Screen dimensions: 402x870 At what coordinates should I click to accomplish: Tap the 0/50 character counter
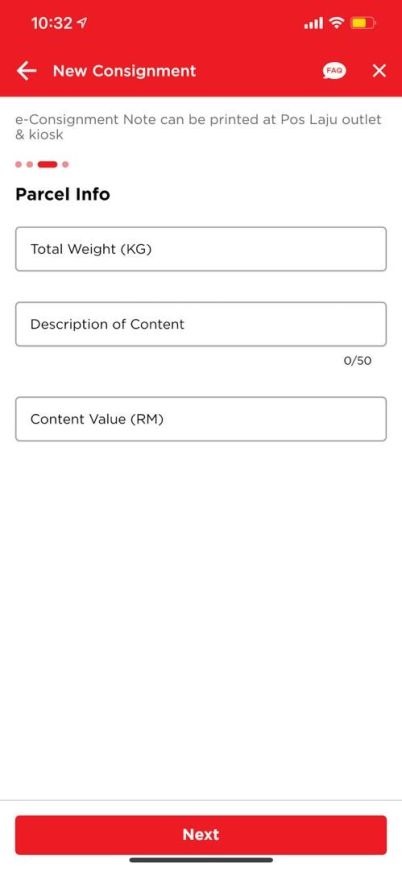tap(358, 361)
